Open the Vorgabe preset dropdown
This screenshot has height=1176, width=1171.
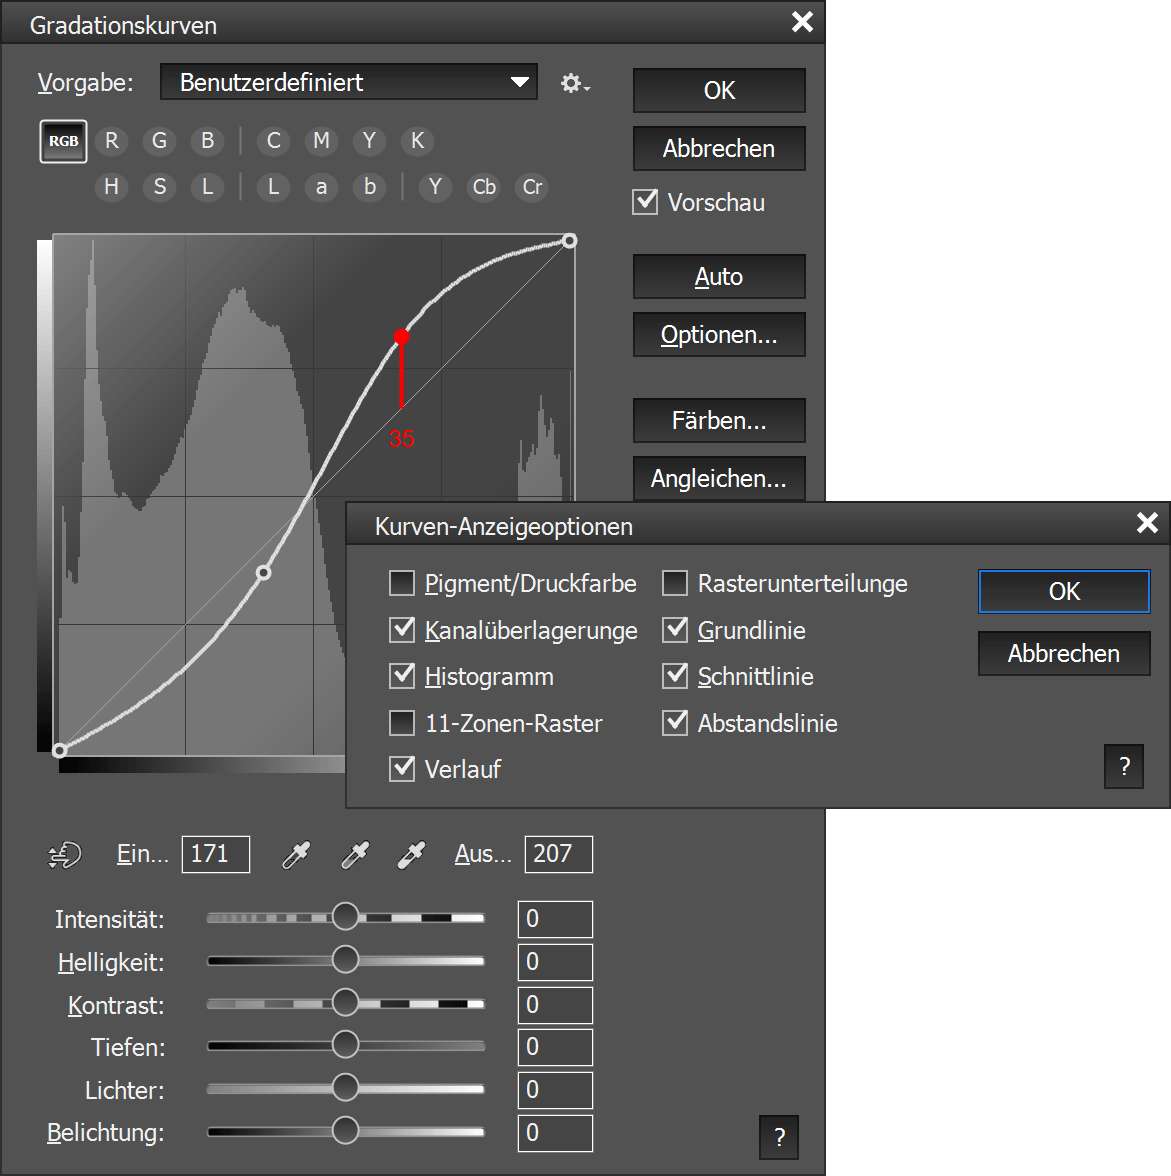pyautogui.click(x=348, y=82)
